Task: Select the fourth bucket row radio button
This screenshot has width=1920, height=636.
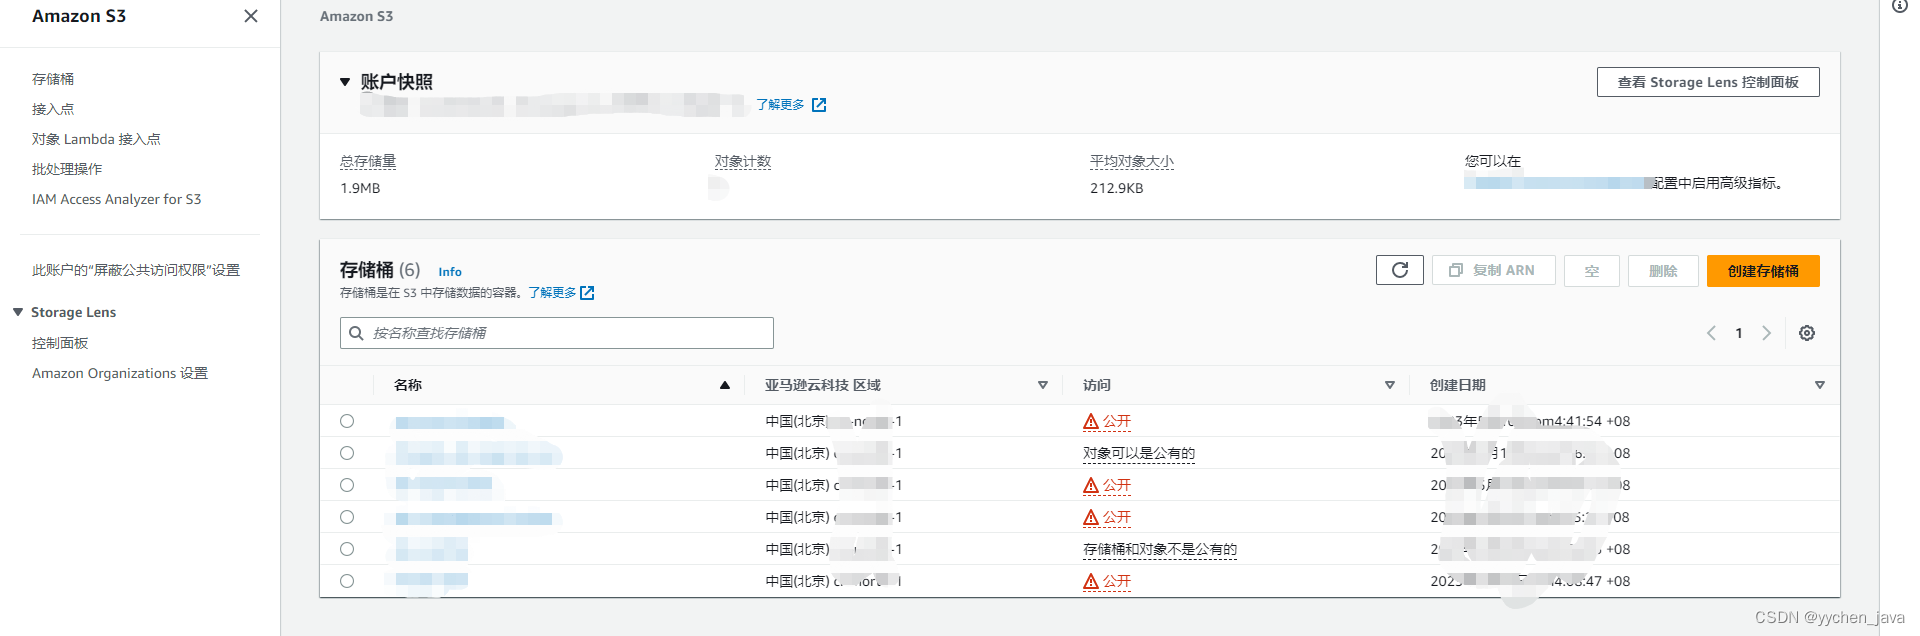Action: [x=347, y=517]
